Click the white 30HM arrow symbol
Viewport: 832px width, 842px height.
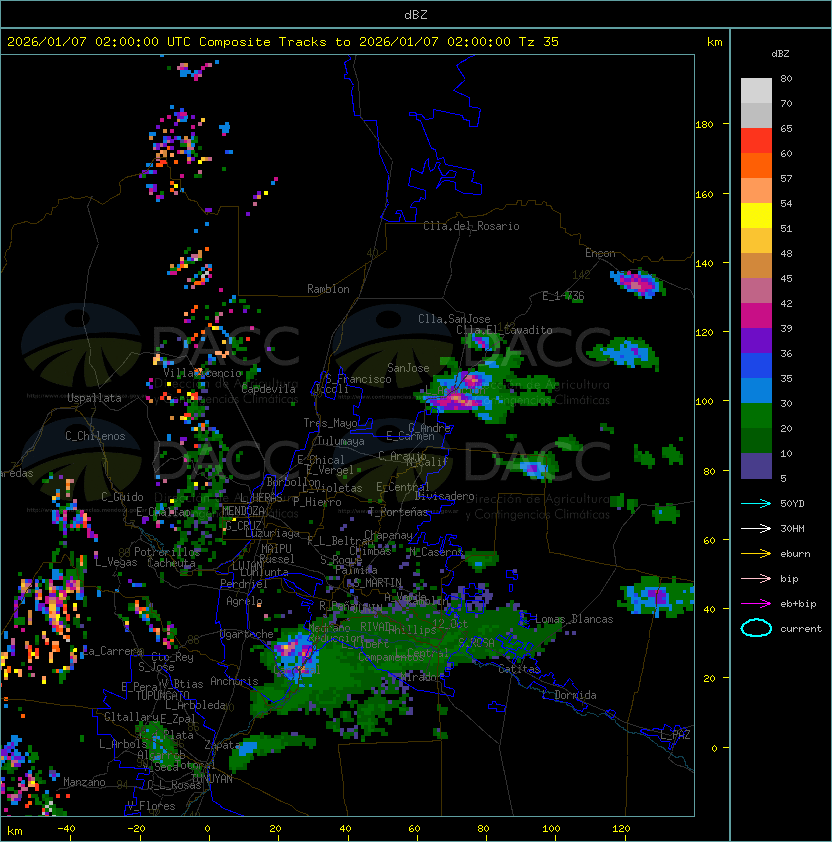(x=756, y=528)
